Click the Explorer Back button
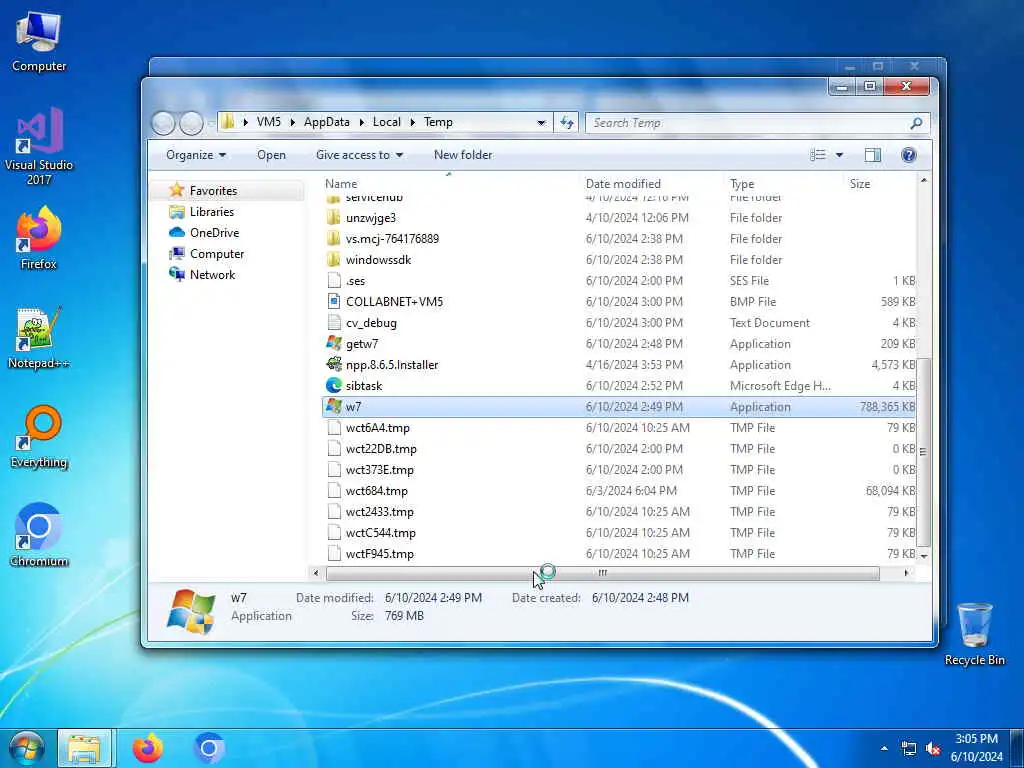This screenshot has width=1024, height=768. pyautogui.click(x=164, y=123)
